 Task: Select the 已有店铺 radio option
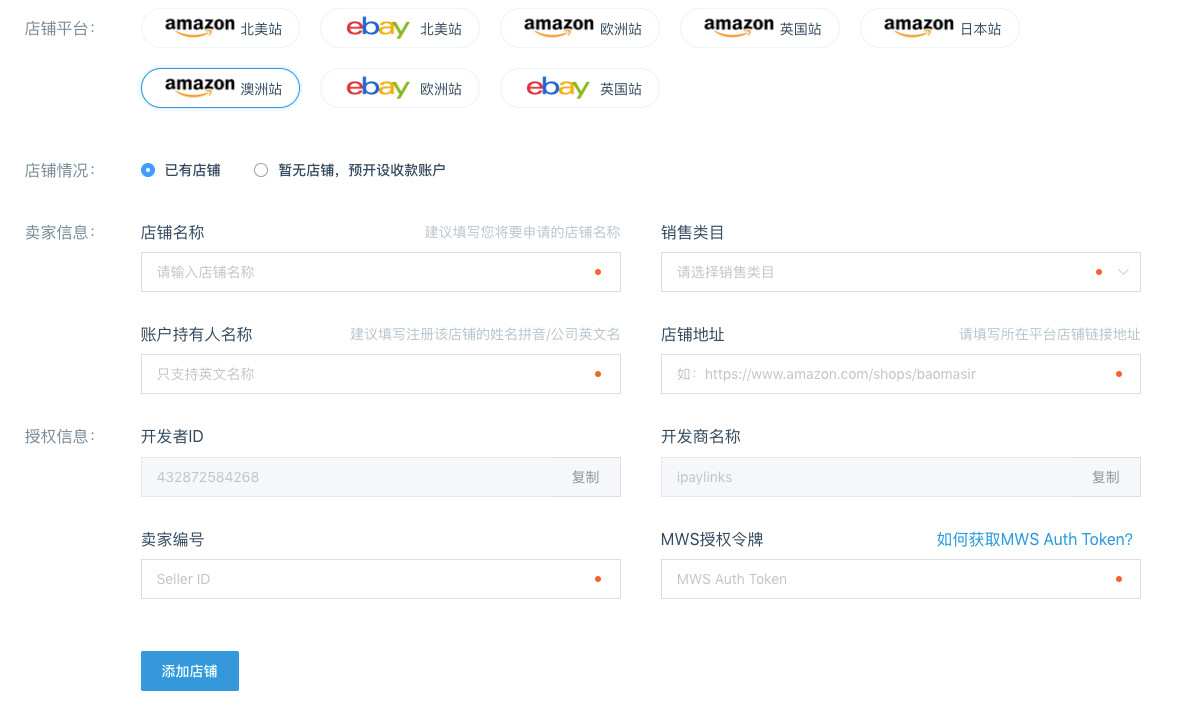(148, 170)
